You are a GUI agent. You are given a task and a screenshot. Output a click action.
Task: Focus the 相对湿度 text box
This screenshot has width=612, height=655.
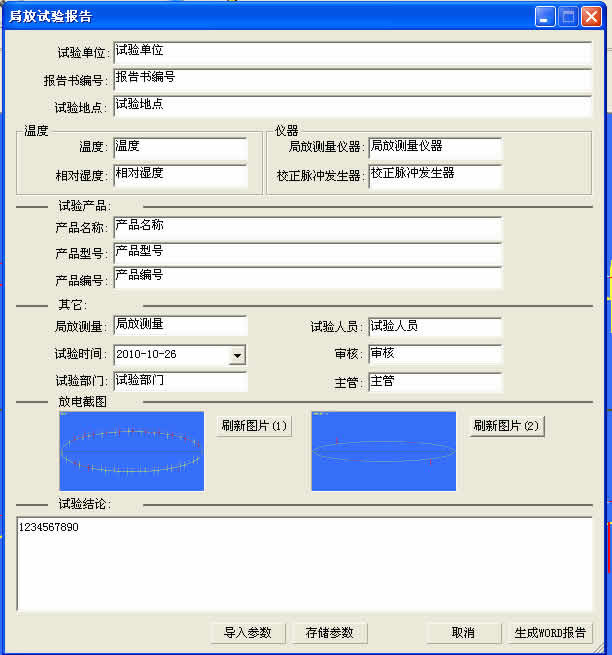click(180, 176)
